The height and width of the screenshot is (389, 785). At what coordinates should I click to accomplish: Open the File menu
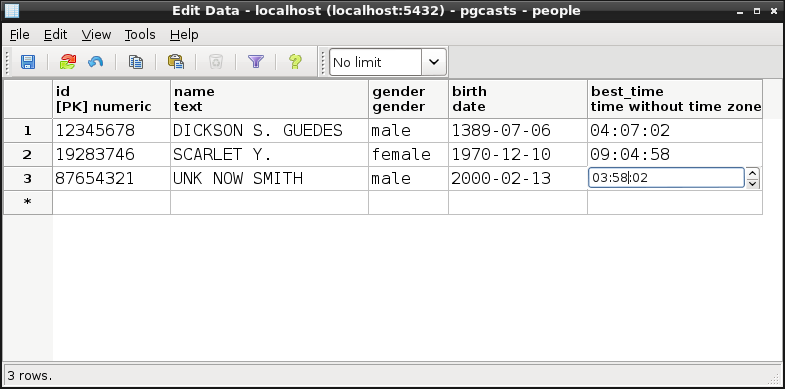[x=20, y=35]
